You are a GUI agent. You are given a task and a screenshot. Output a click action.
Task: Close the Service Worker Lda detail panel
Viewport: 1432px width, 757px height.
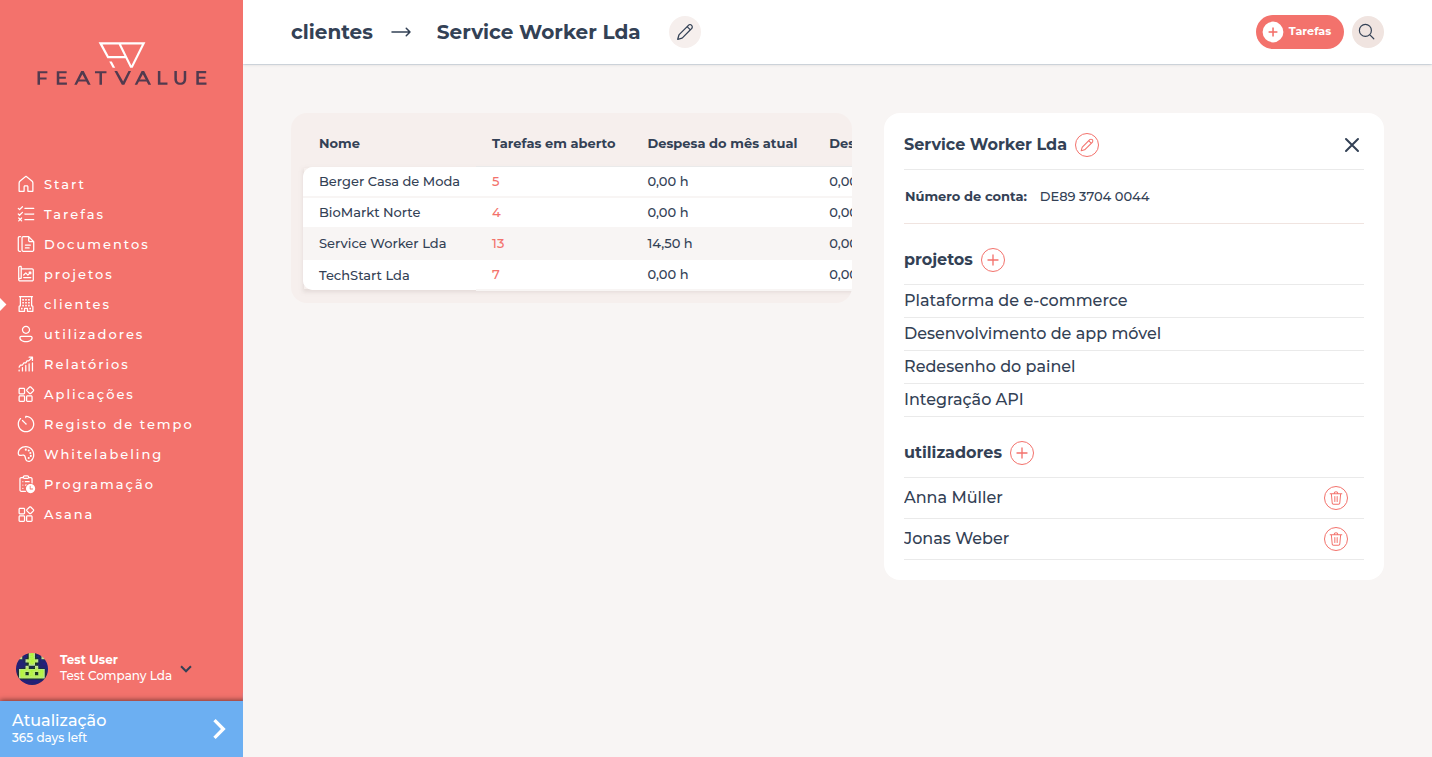(1352, 145)
